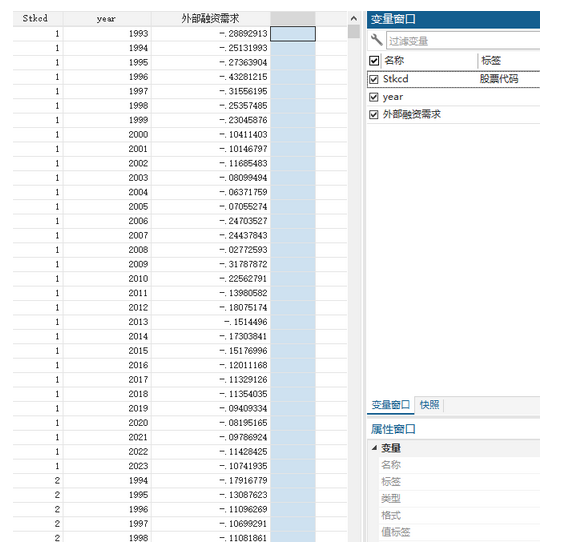Uncheck the year variable checkbox
578x552 pixels.
(374, 97)
